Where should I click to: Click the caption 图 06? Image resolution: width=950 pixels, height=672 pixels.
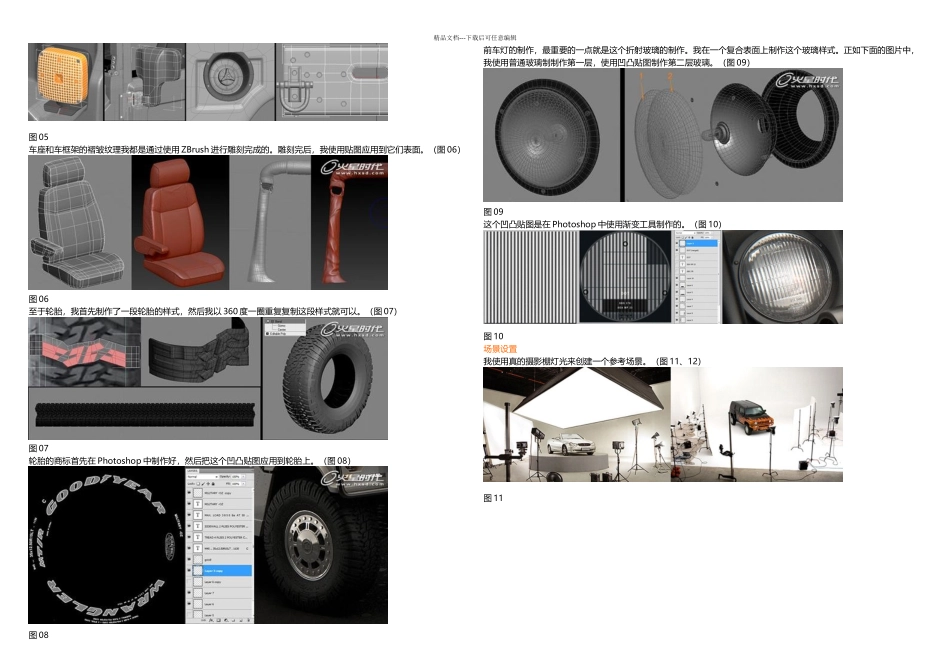coord(38,299)
